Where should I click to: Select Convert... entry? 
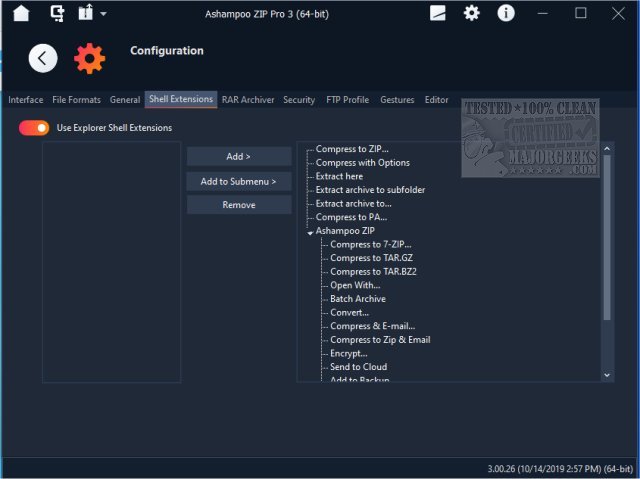(350, 313)
